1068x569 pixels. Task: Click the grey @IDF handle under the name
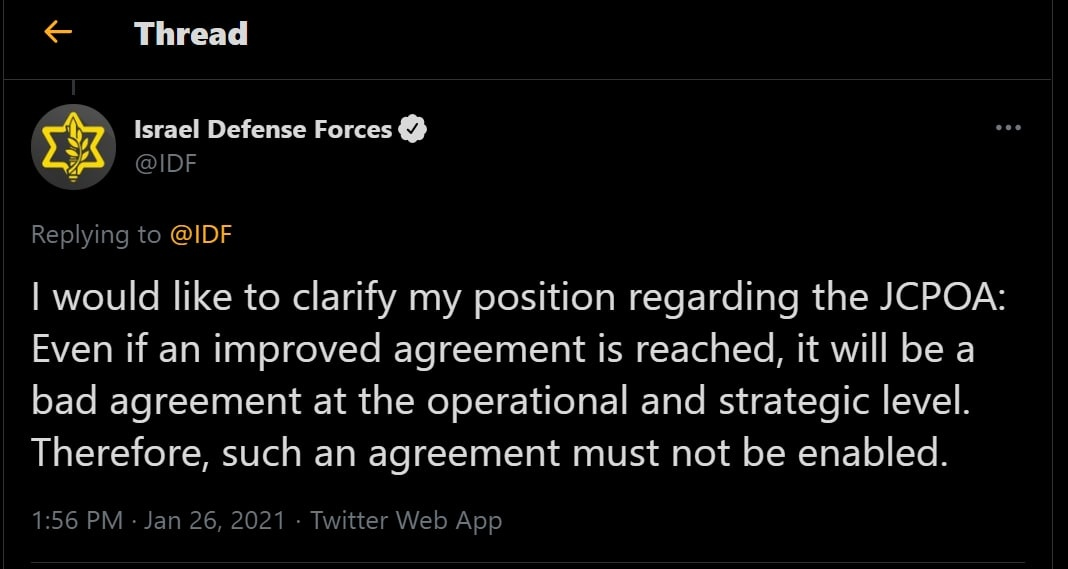[165, 163]
